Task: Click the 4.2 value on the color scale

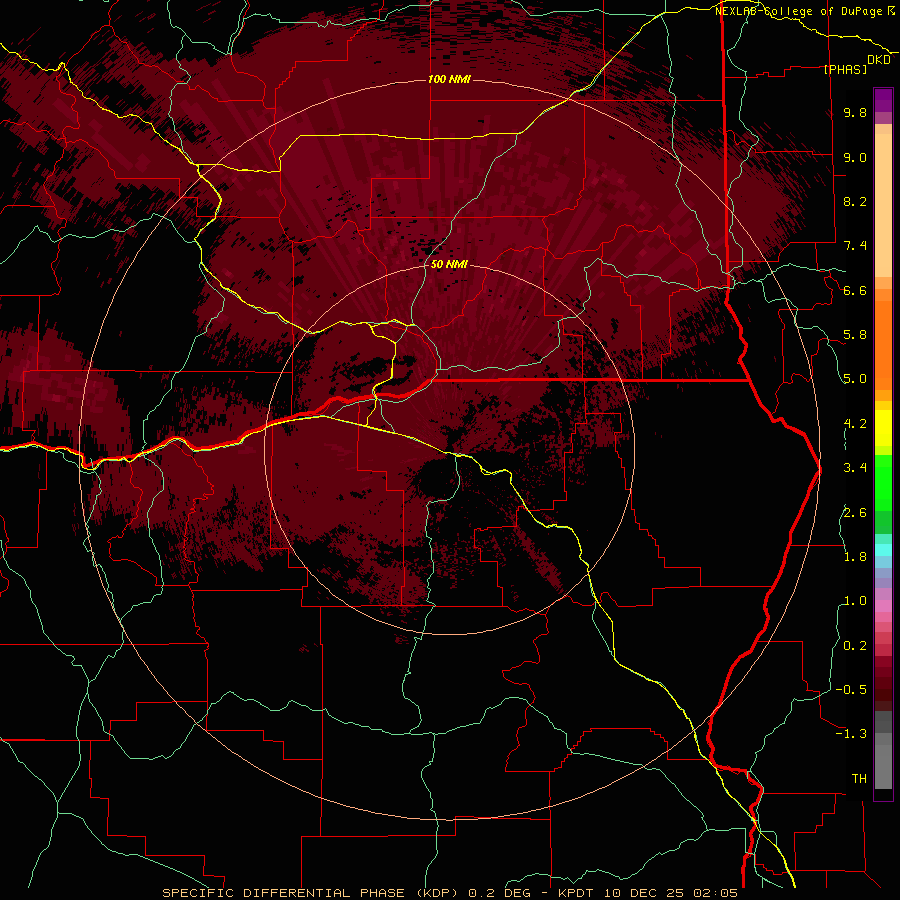Action: pyautogui.click(x=855, y=424)
